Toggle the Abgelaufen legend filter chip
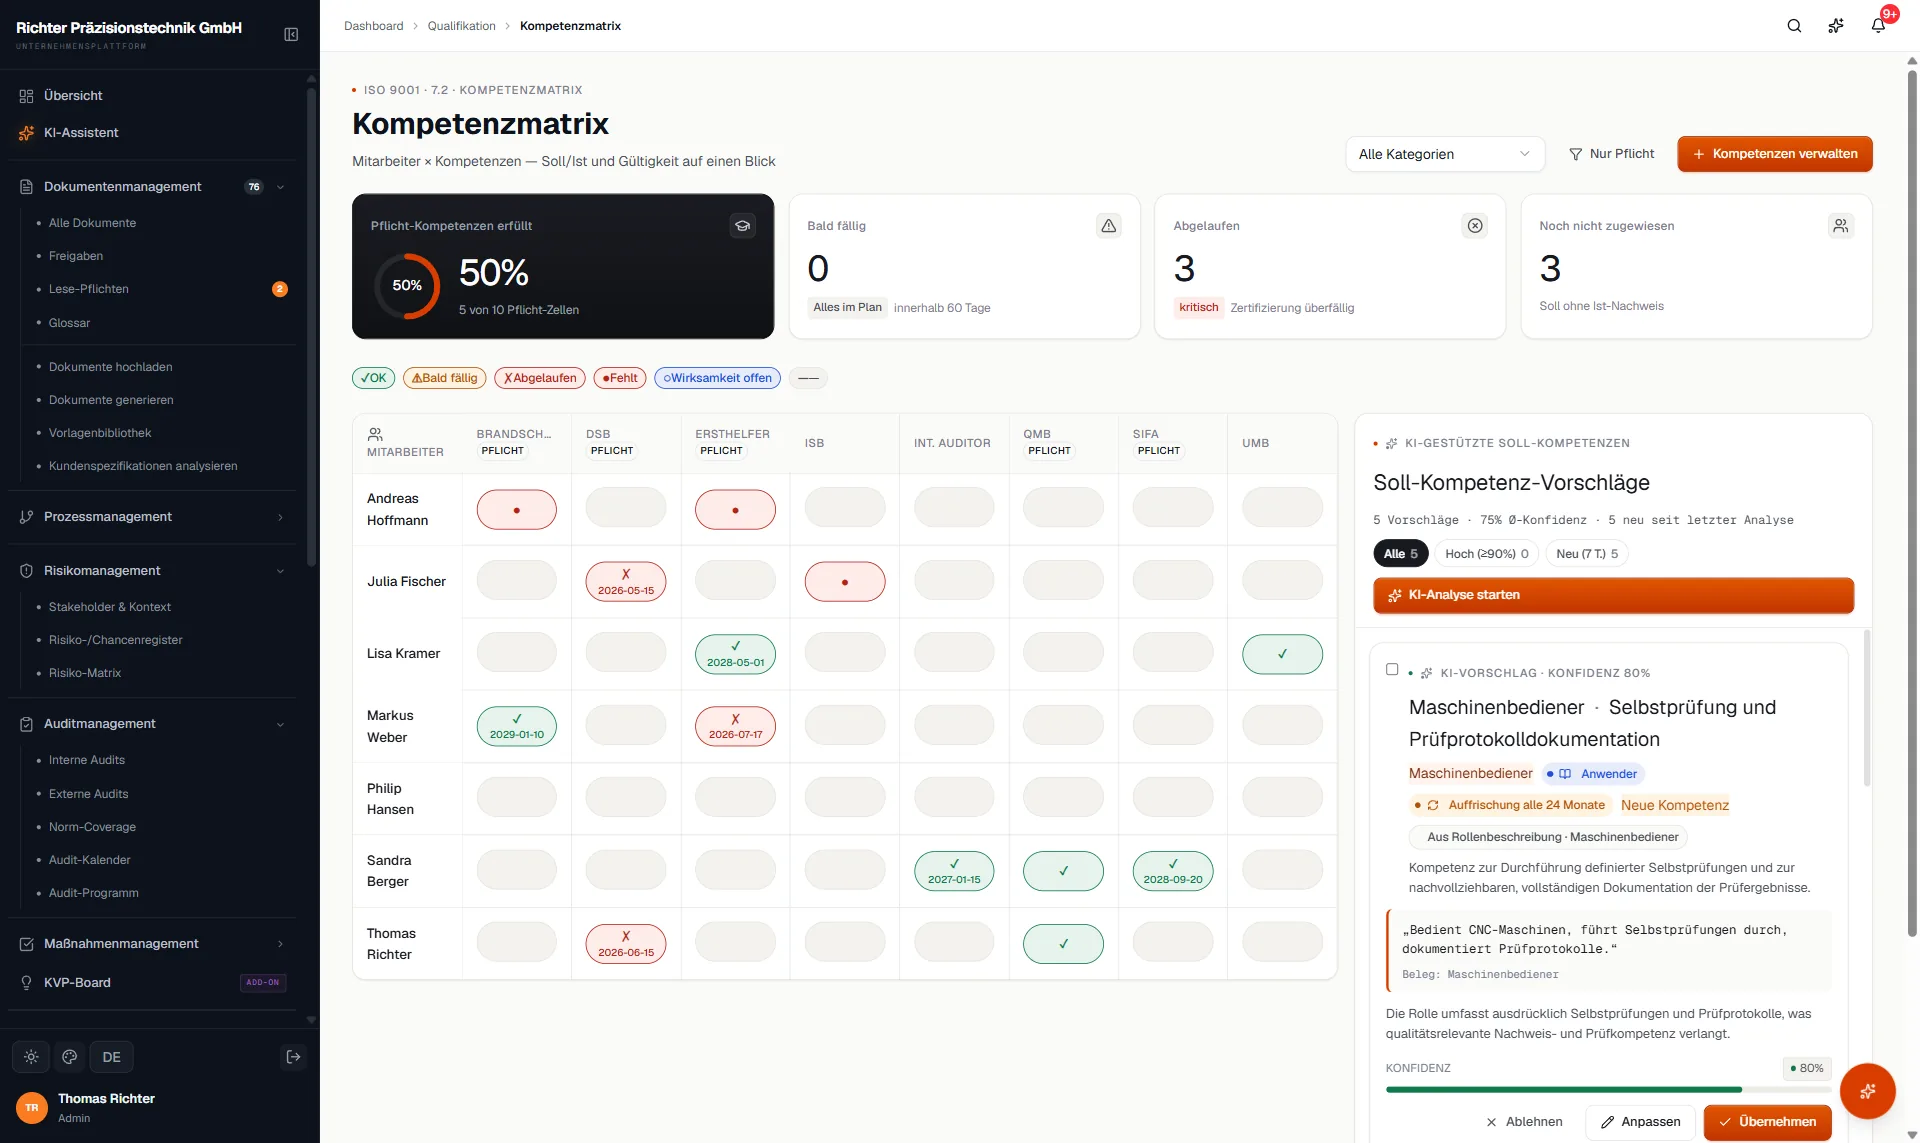The height and width of the screenshot is (1143, 1920). (x=540, y=378)
